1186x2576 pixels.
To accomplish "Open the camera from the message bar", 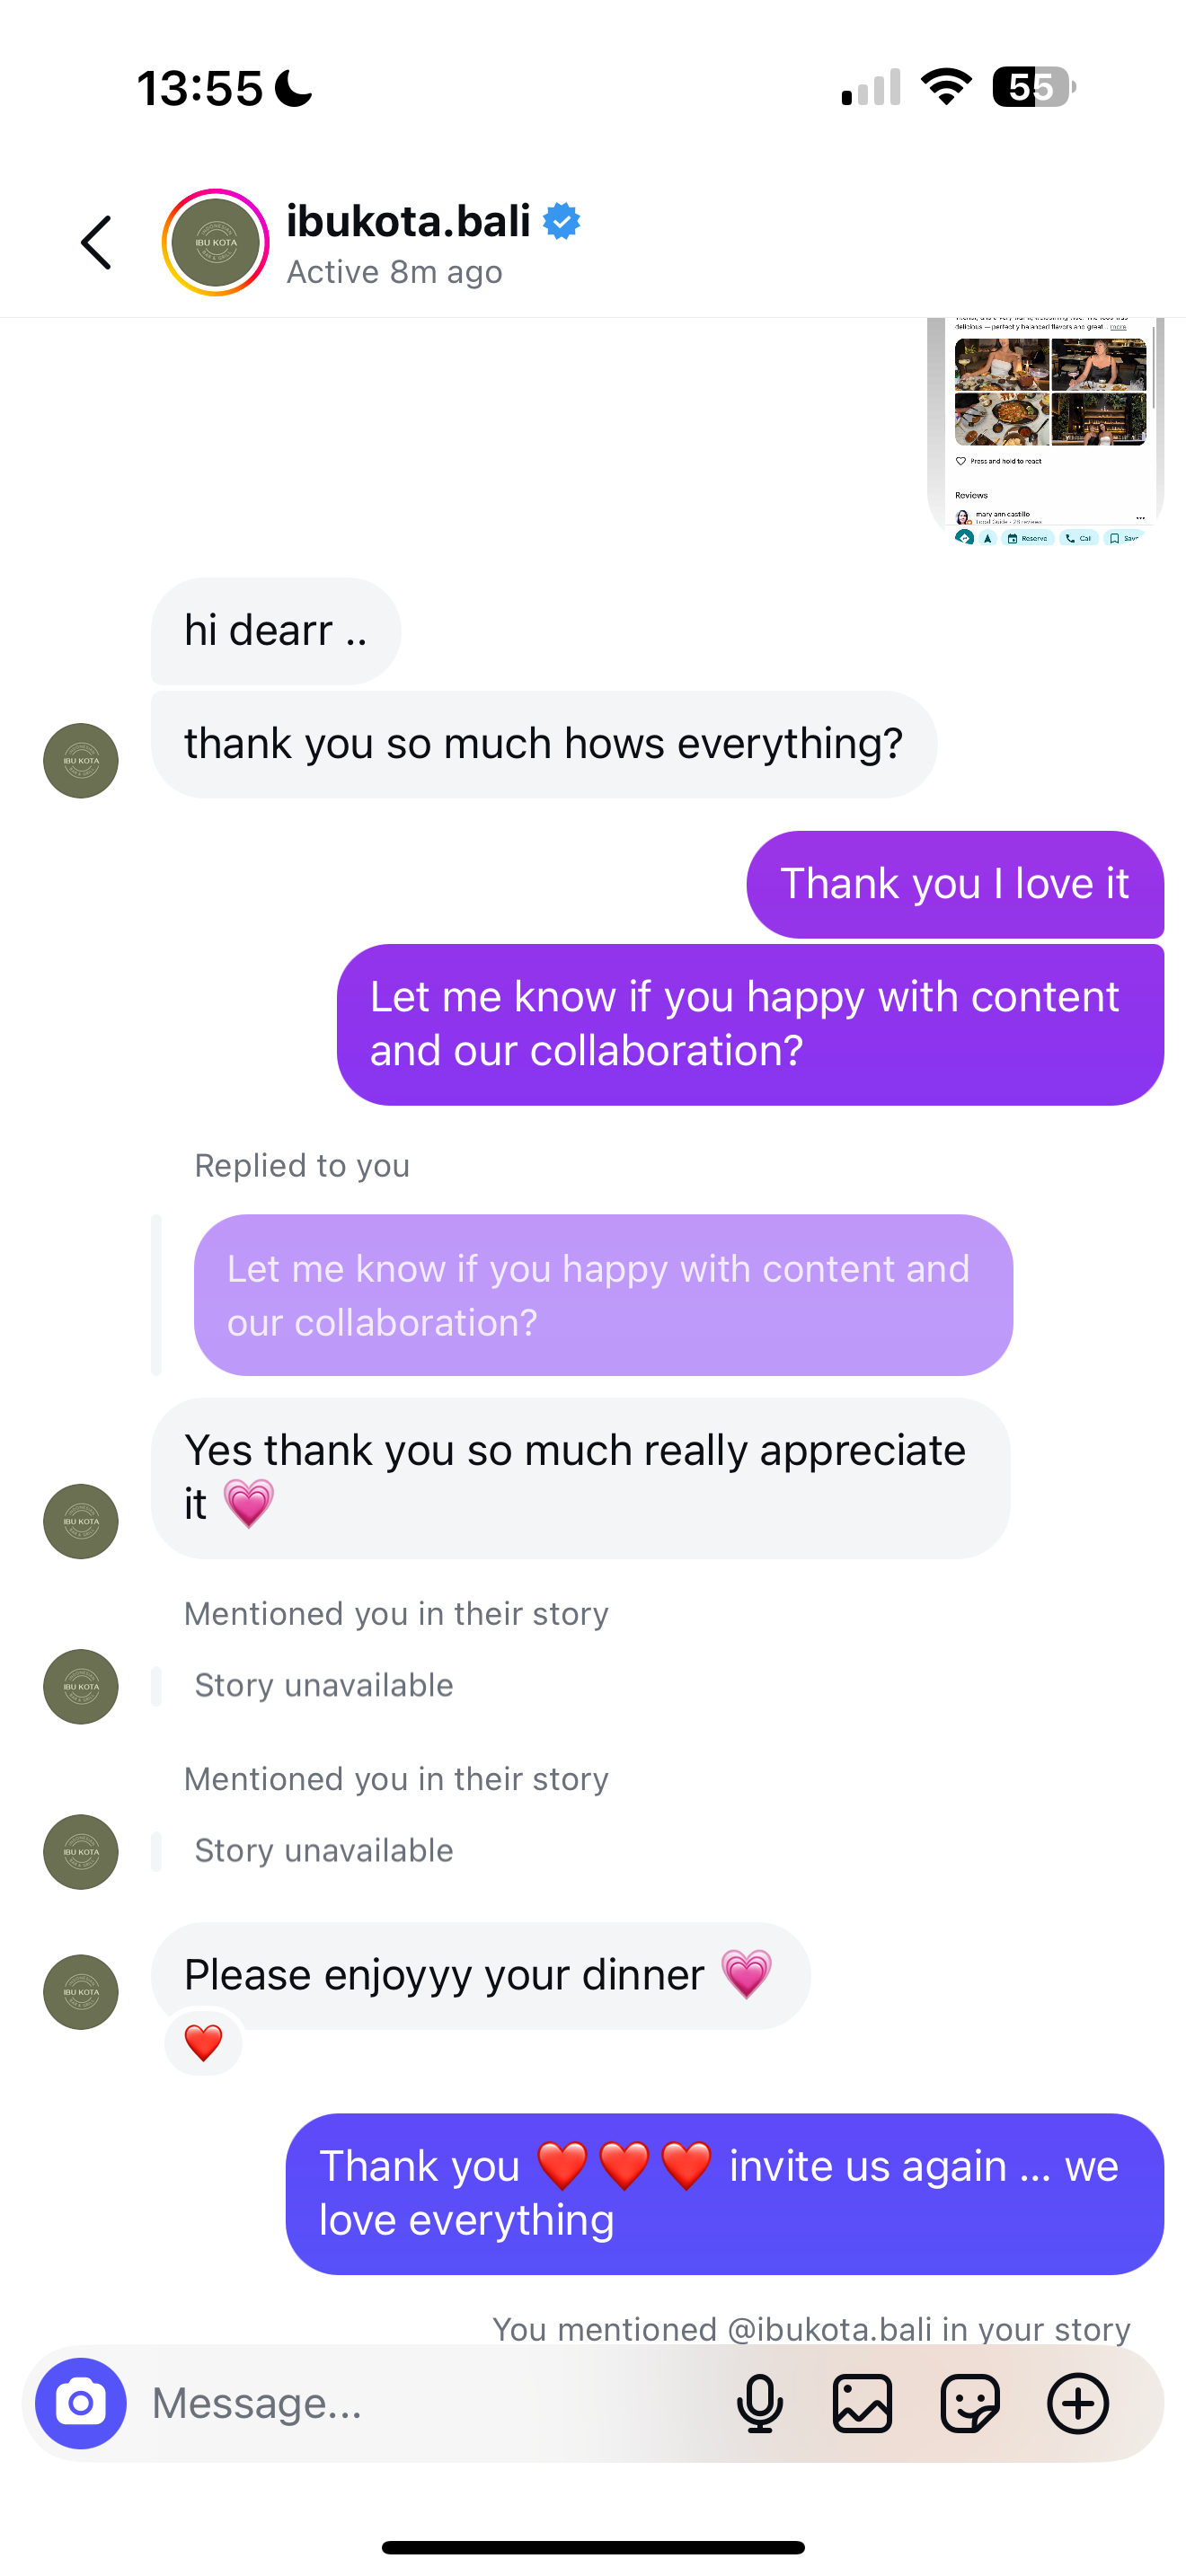I will [x=81, y=2403].
